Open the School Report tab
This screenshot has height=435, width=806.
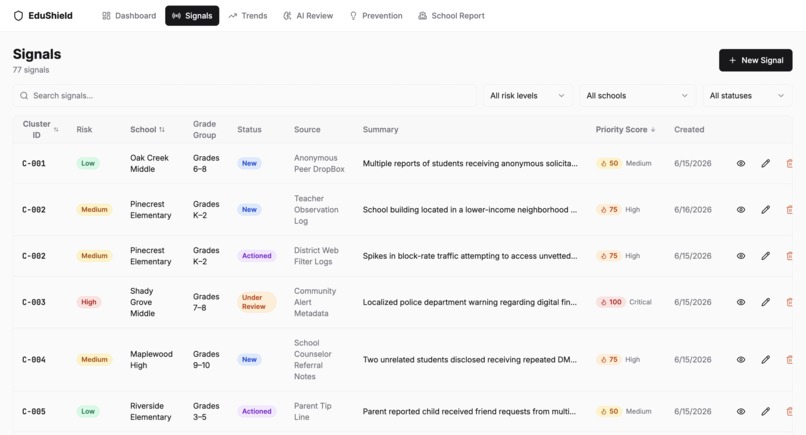pyautogui.click(x=451, y=16)
